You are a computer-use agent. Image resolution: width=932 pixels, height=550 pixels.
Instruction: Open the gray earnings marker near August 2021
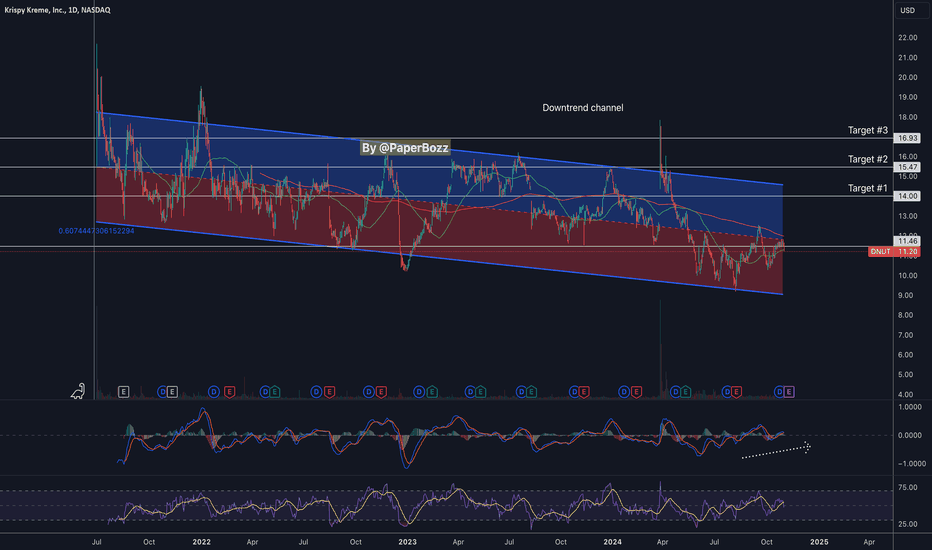[x=124, y=392]
